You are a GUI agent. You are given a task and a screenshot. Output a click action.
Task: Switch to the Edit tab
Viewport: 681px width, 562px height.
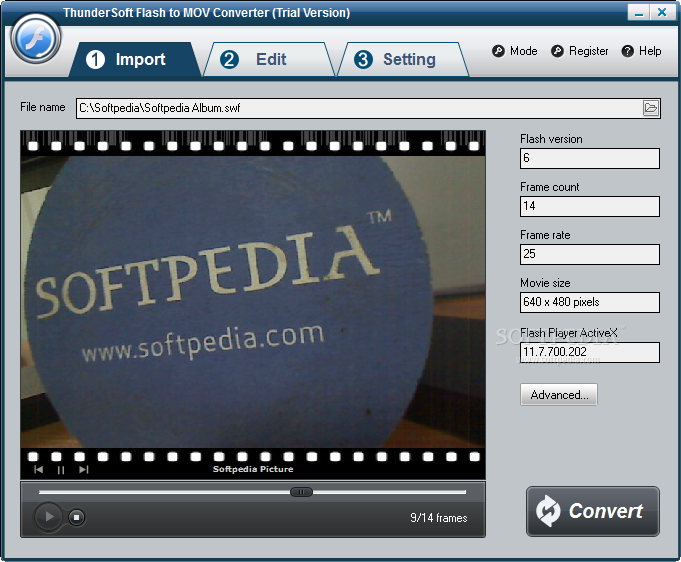tap(268, 60)
